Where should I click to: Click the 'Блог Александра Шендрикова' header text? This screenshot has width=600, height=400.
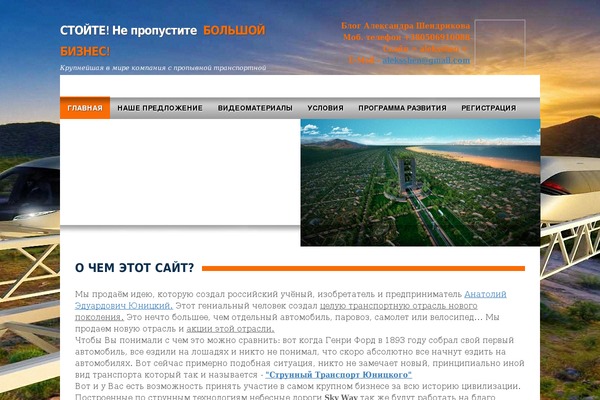click(406, 26)
